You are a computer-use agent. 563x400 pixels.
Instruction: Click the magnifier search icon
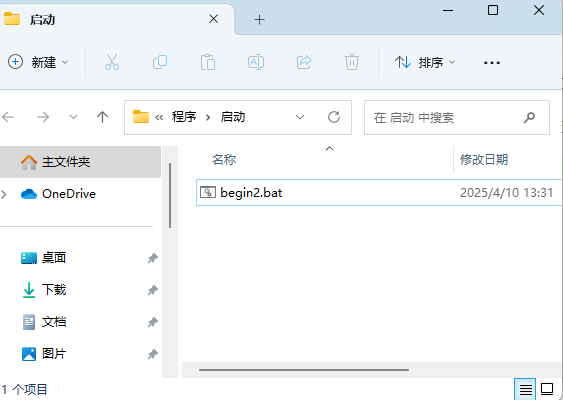[529, 117]
